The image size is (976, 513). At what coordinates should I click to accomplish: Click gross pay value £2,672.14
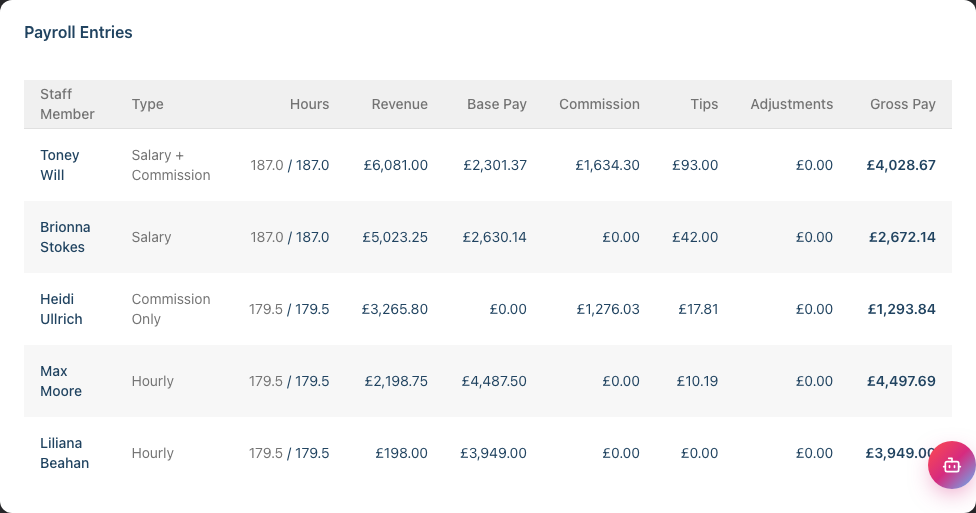[903, 237]
